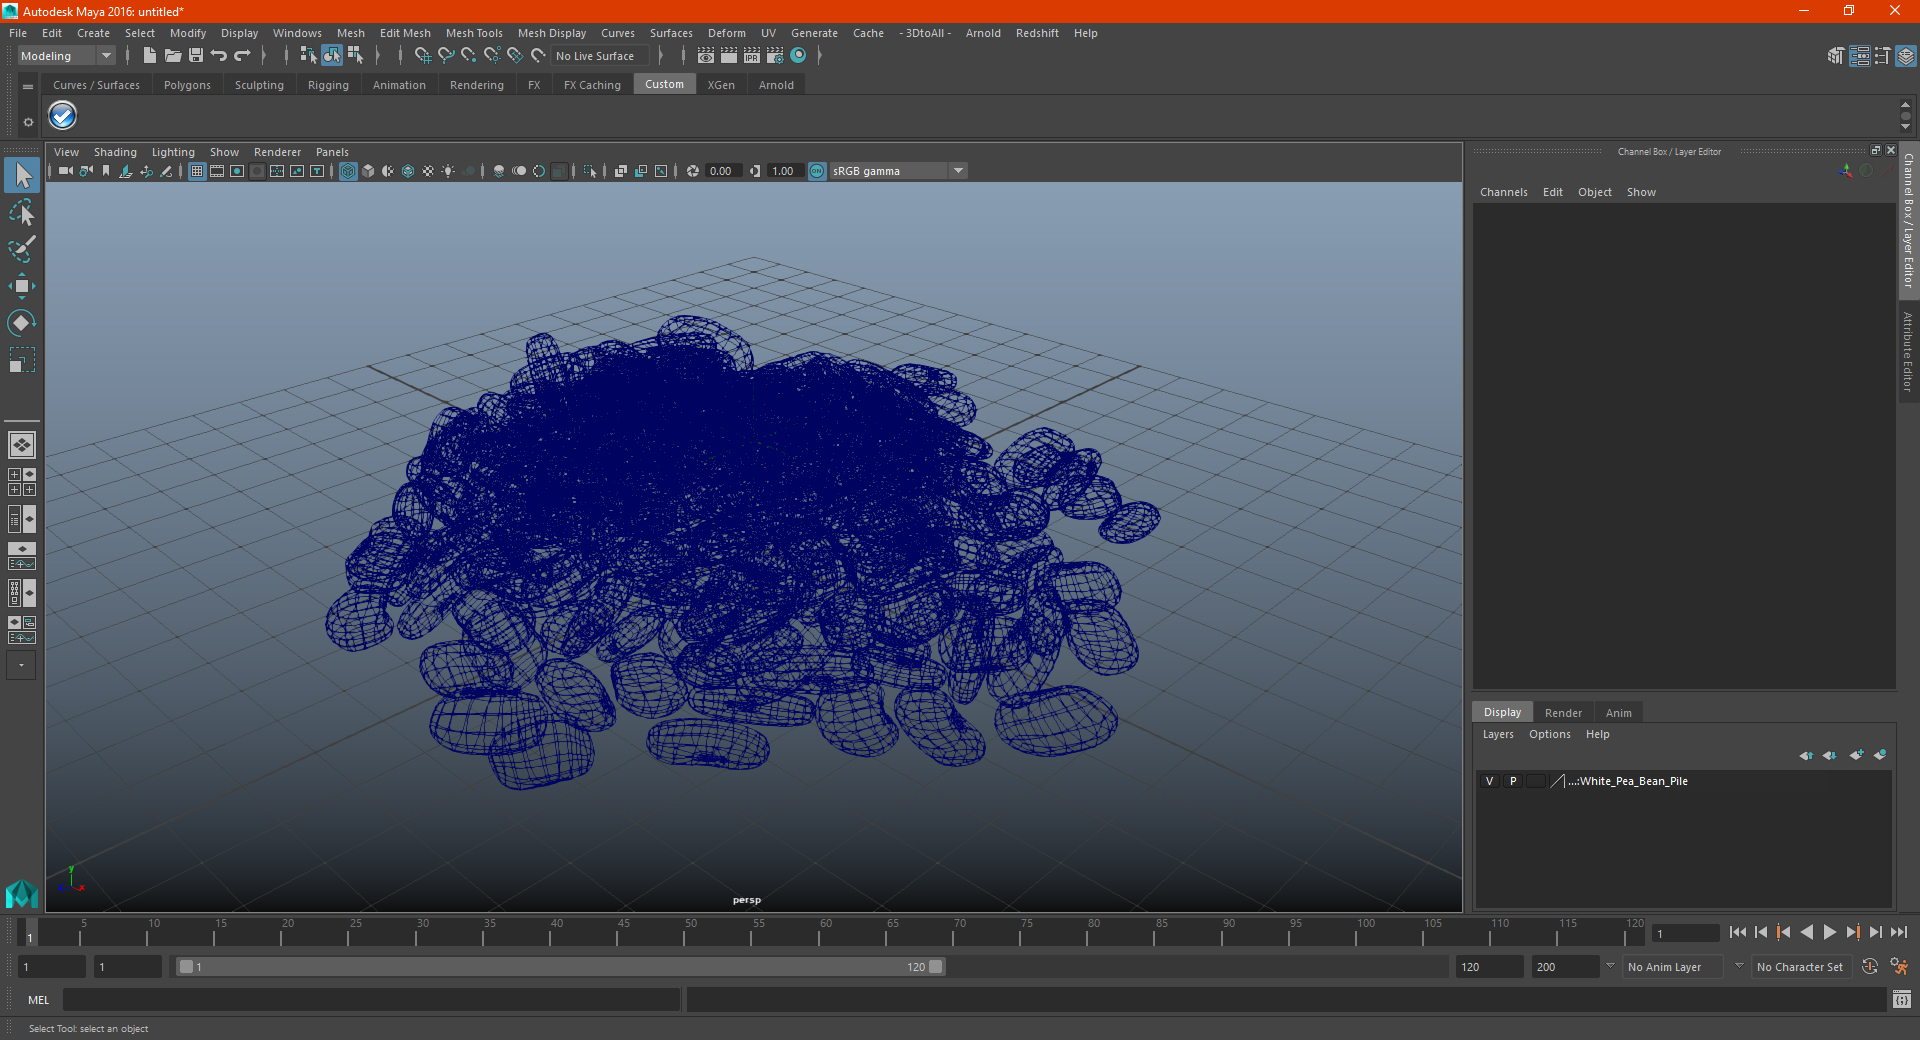Activate the Paint Selection tool
Viewport: 1920px width, 1040px height.
(22, 249)
